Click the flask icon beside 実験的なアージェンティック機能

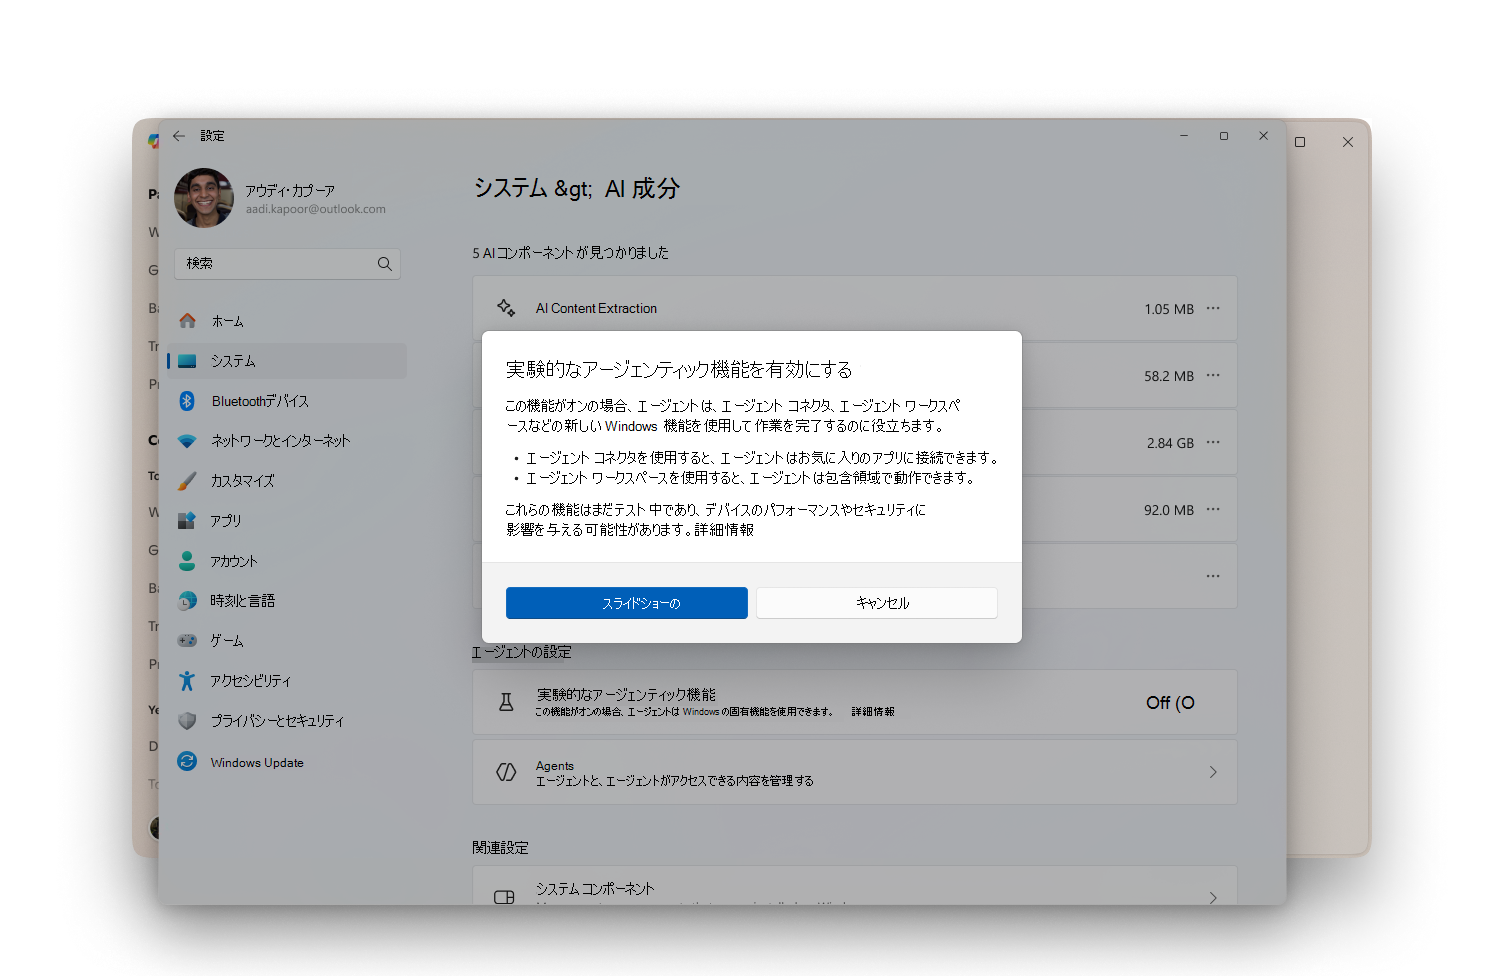point(506,702)
